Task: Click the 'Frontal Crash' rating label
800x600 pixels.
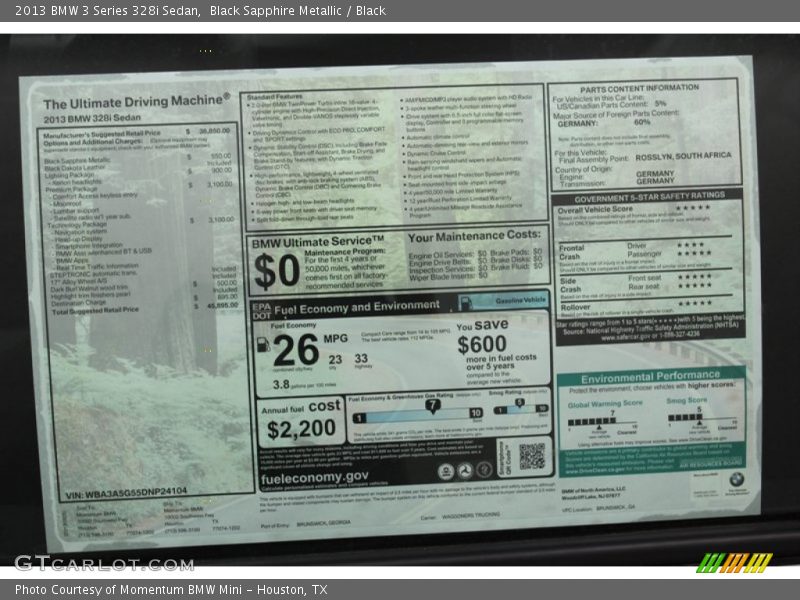Action: click(x=571, y=252)
